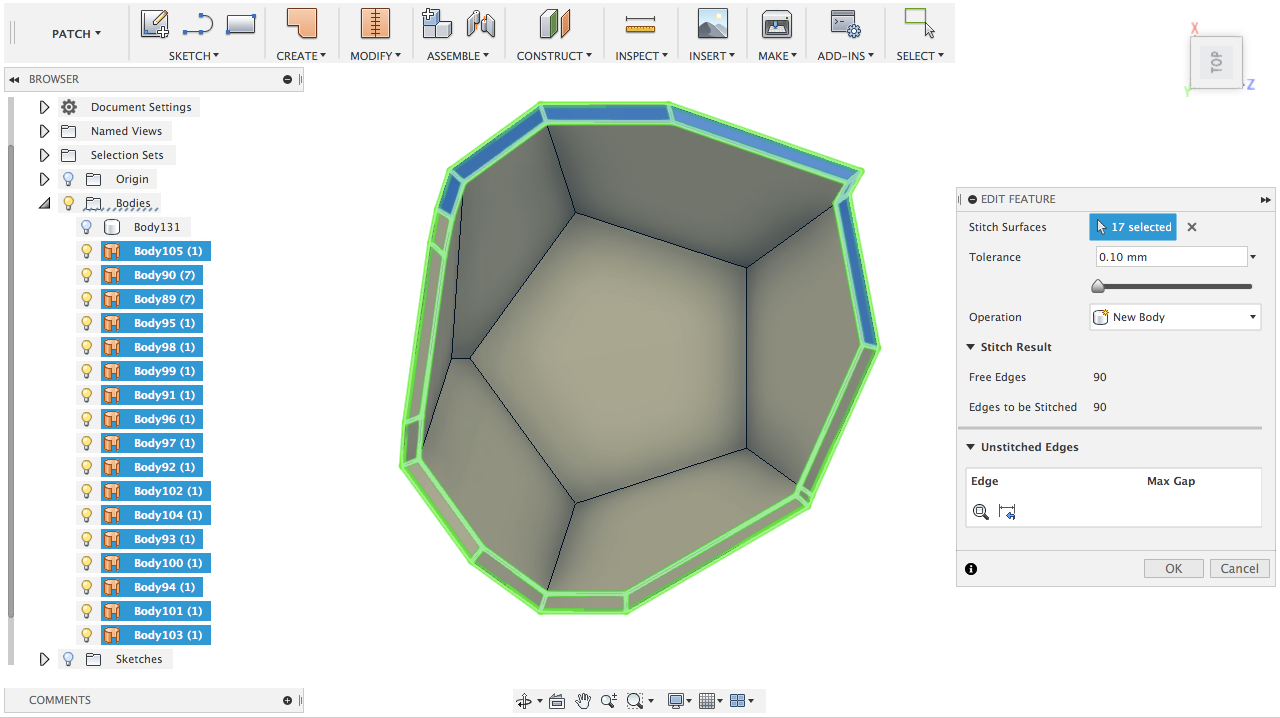Collapse the Stitch Result section
This screenshot has height=718, width=1280.
pyautogui.click(x=971, y=347)
